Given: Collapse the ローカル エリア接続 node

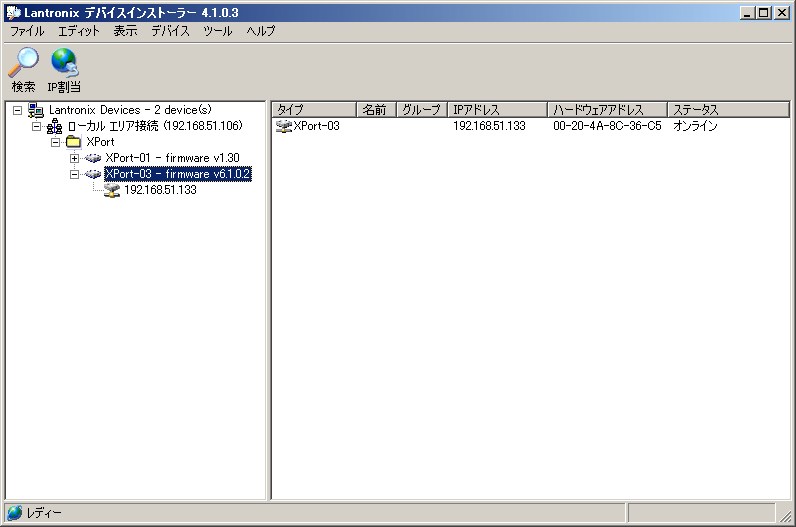Looking at the screenshot, I should pyautogui.click(x=36, y=126).
